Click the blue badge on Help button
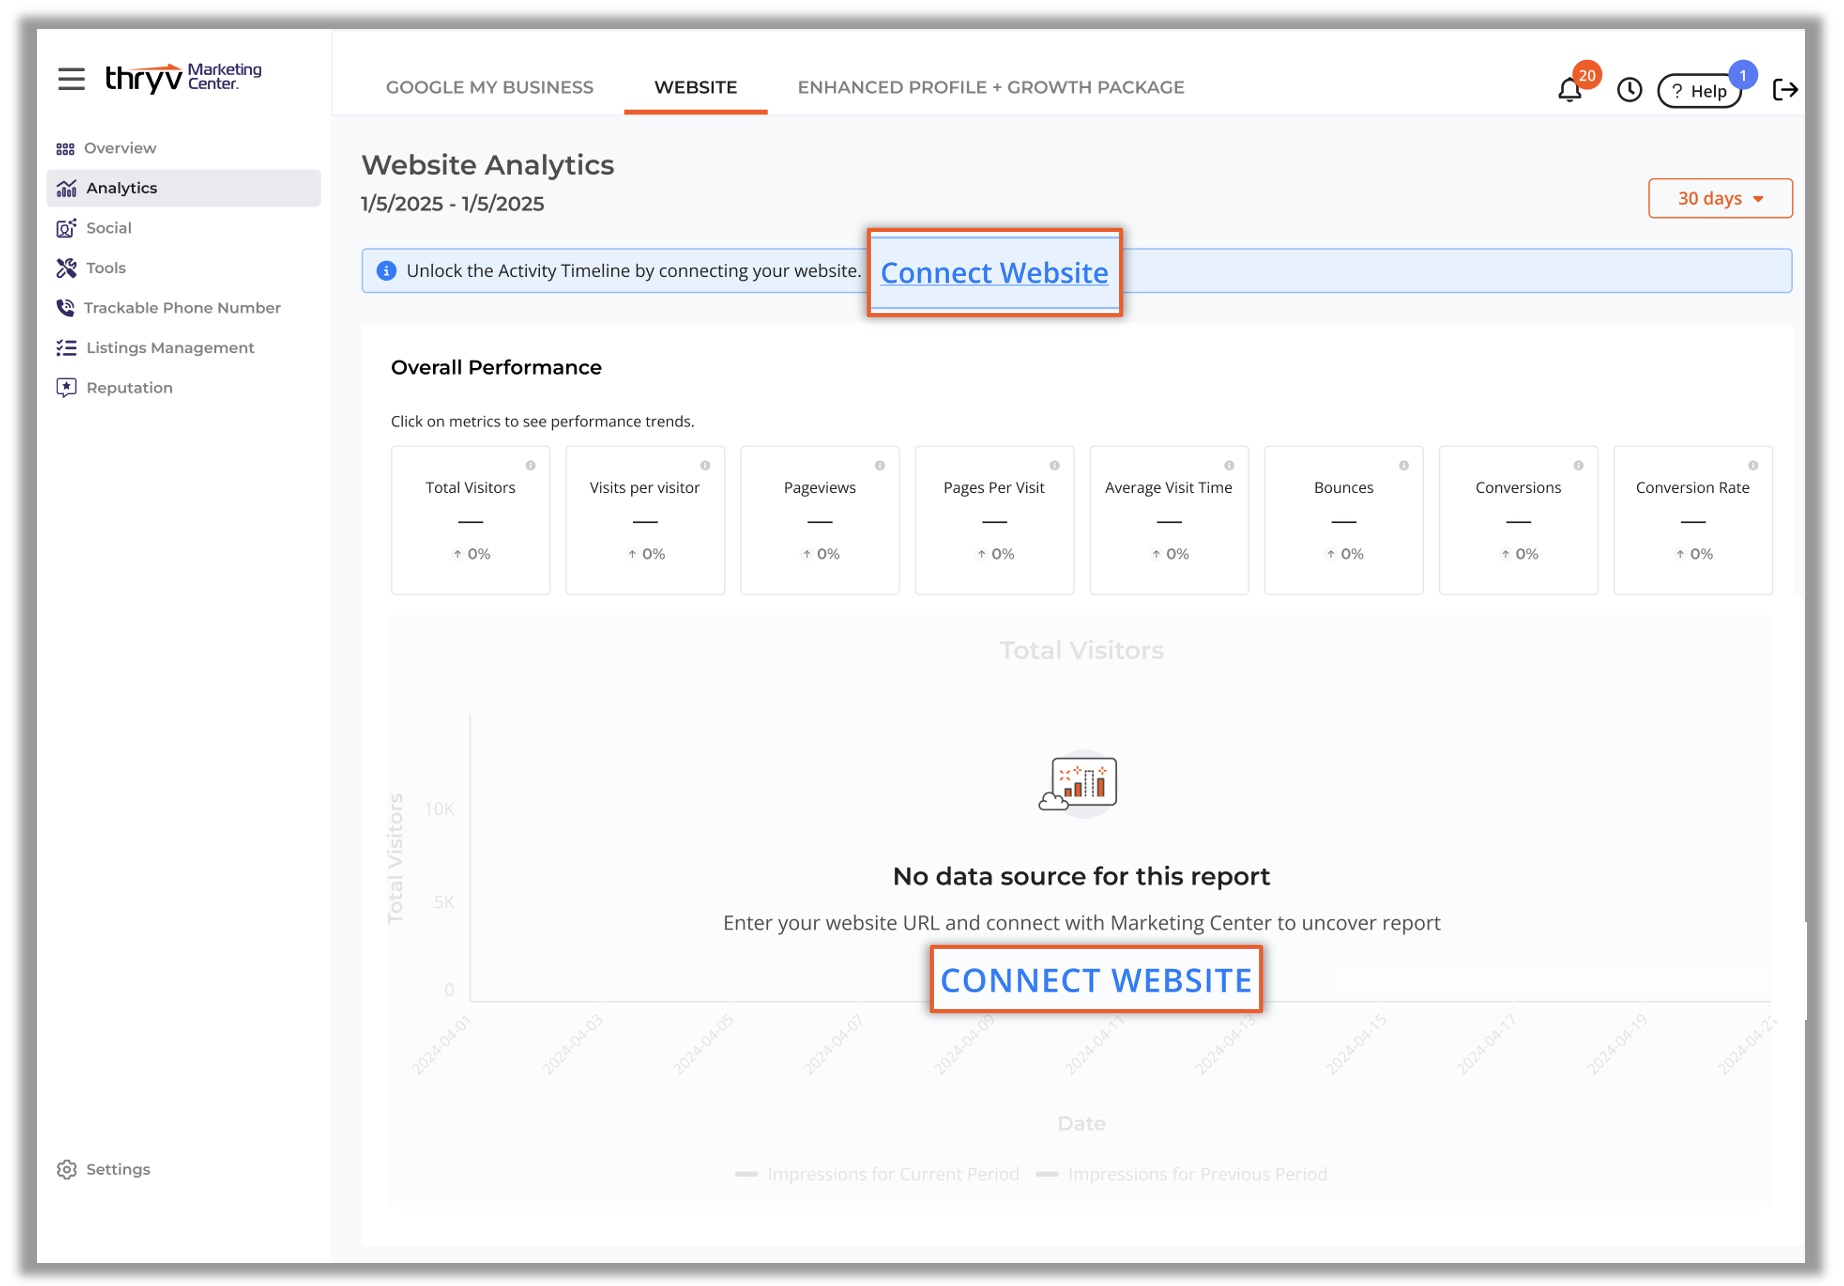 (1743, 75)
